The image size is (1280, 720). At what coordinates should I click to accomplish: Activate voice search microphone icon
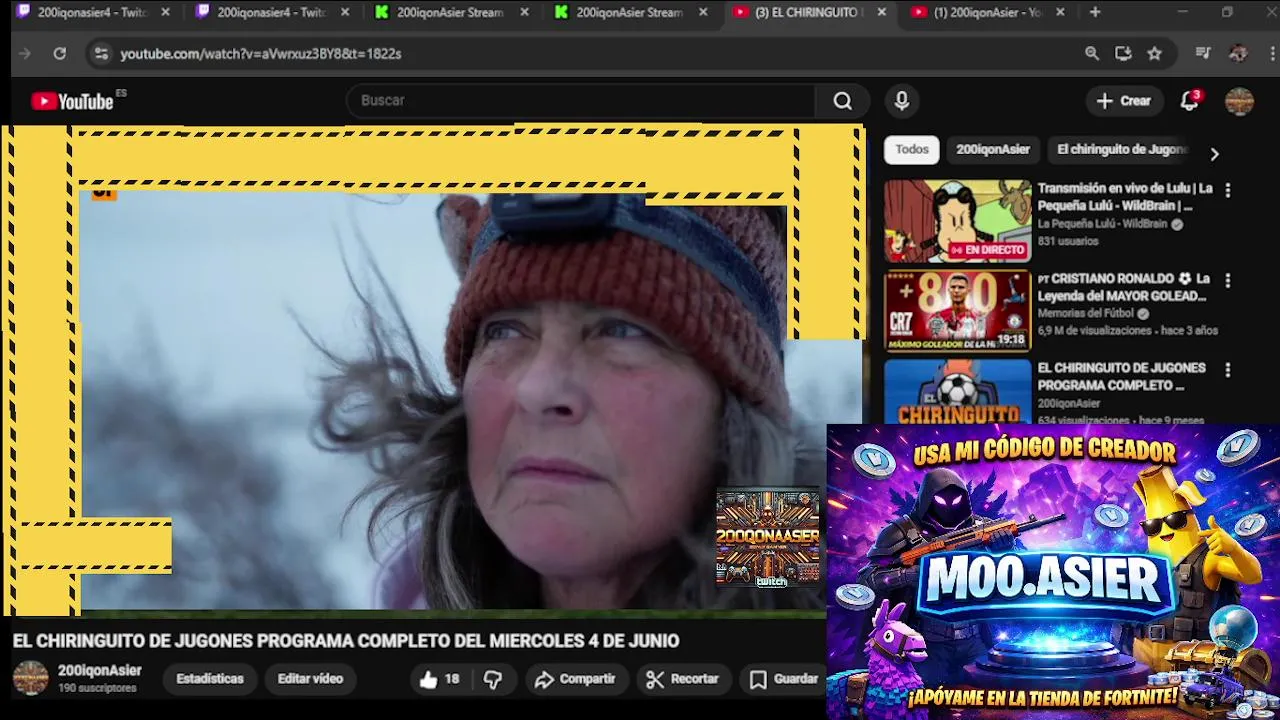[902, 101]
